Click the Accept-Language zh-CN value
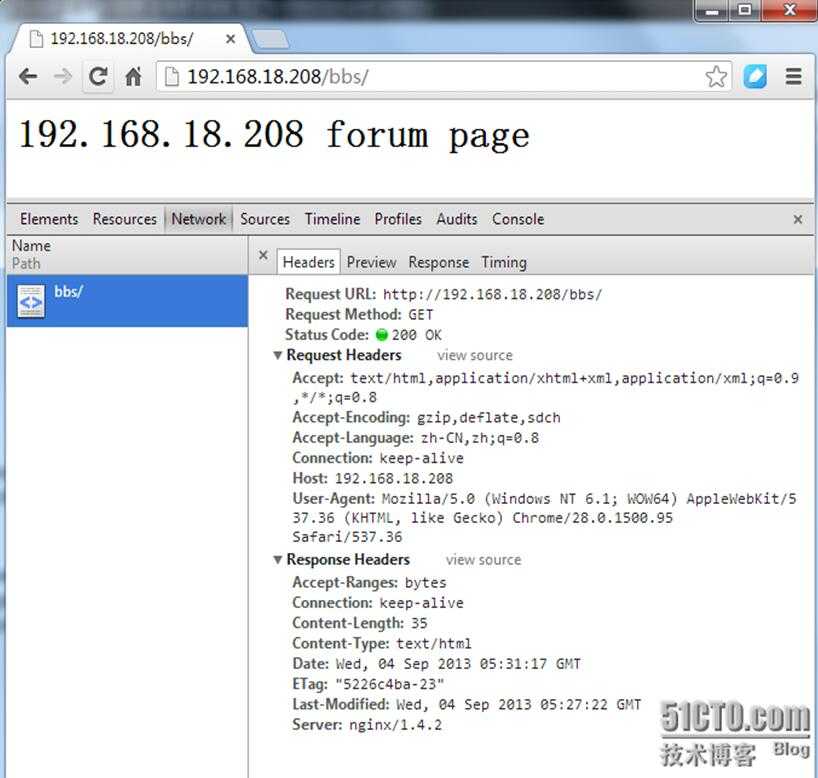Screen dimensions: 818x778 click(479, 438)
